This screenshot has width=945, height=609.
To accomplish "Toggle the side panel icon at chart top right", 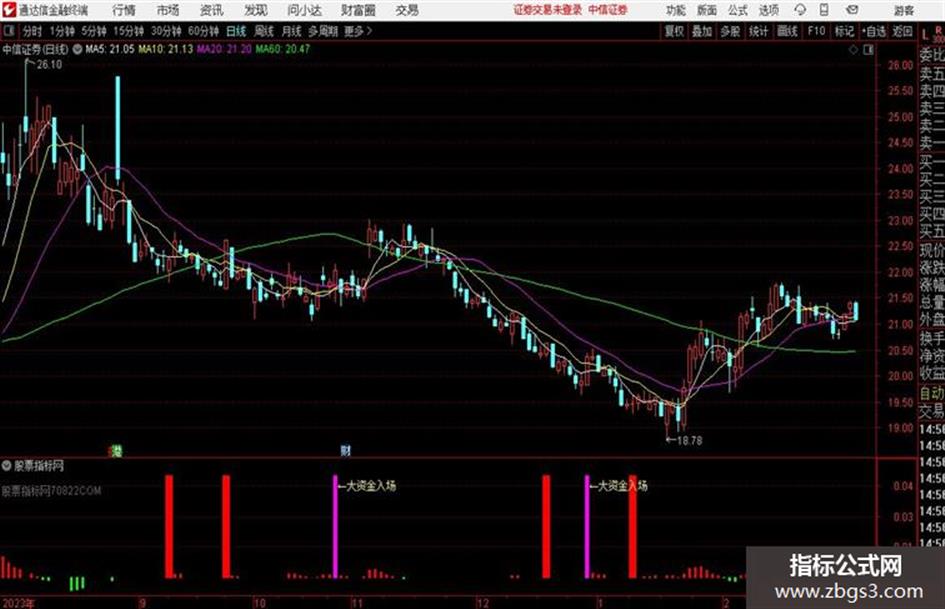I will [868, 50].
